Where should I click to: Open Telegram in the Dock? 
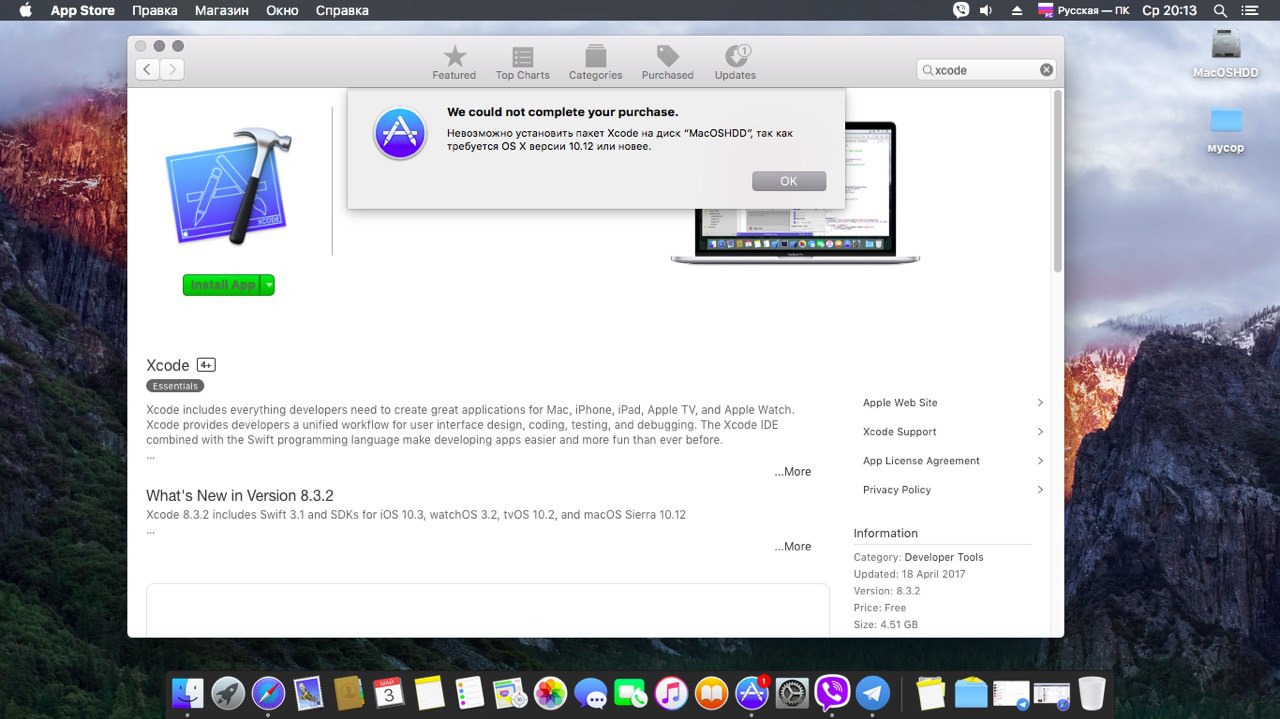coord(873,693)
